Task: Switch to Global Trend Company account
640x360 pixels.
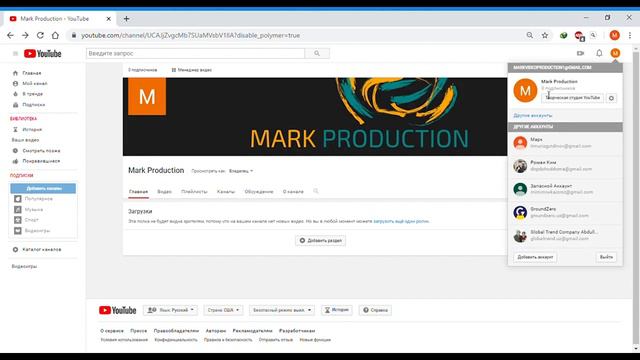Action: pos(565,236)
